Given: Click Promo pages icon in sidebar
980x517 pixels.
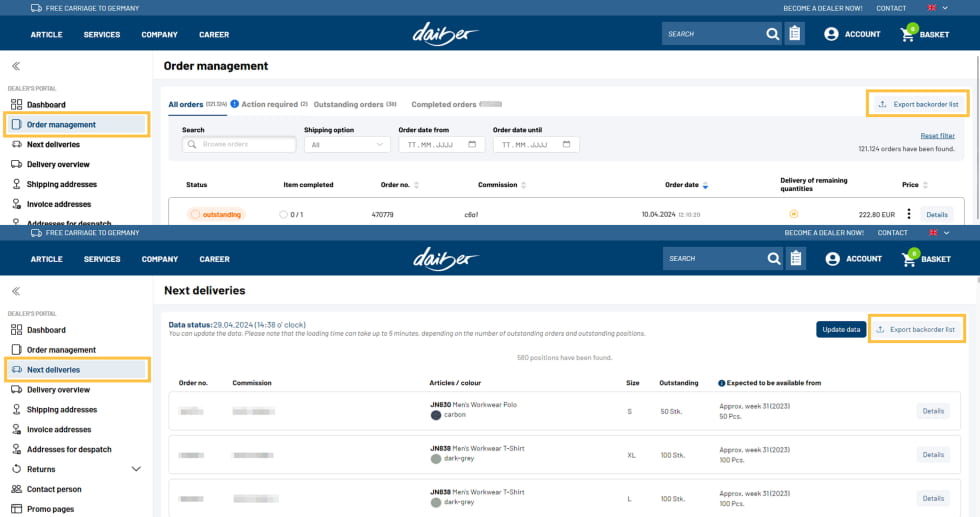Looking at the screenshot, I should (16, 509).
